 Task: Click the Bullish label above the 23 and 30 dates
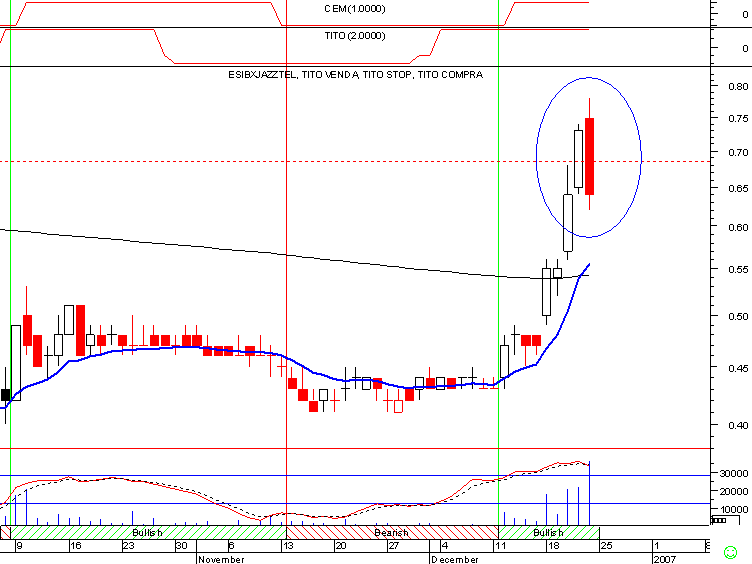coord(147,532)
